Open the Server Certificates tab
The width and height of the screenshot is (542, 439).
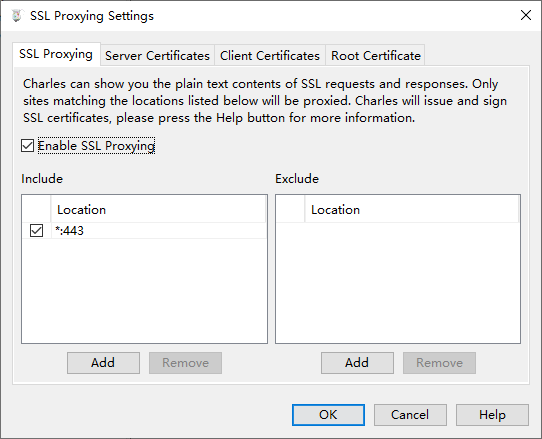(157, 56)
